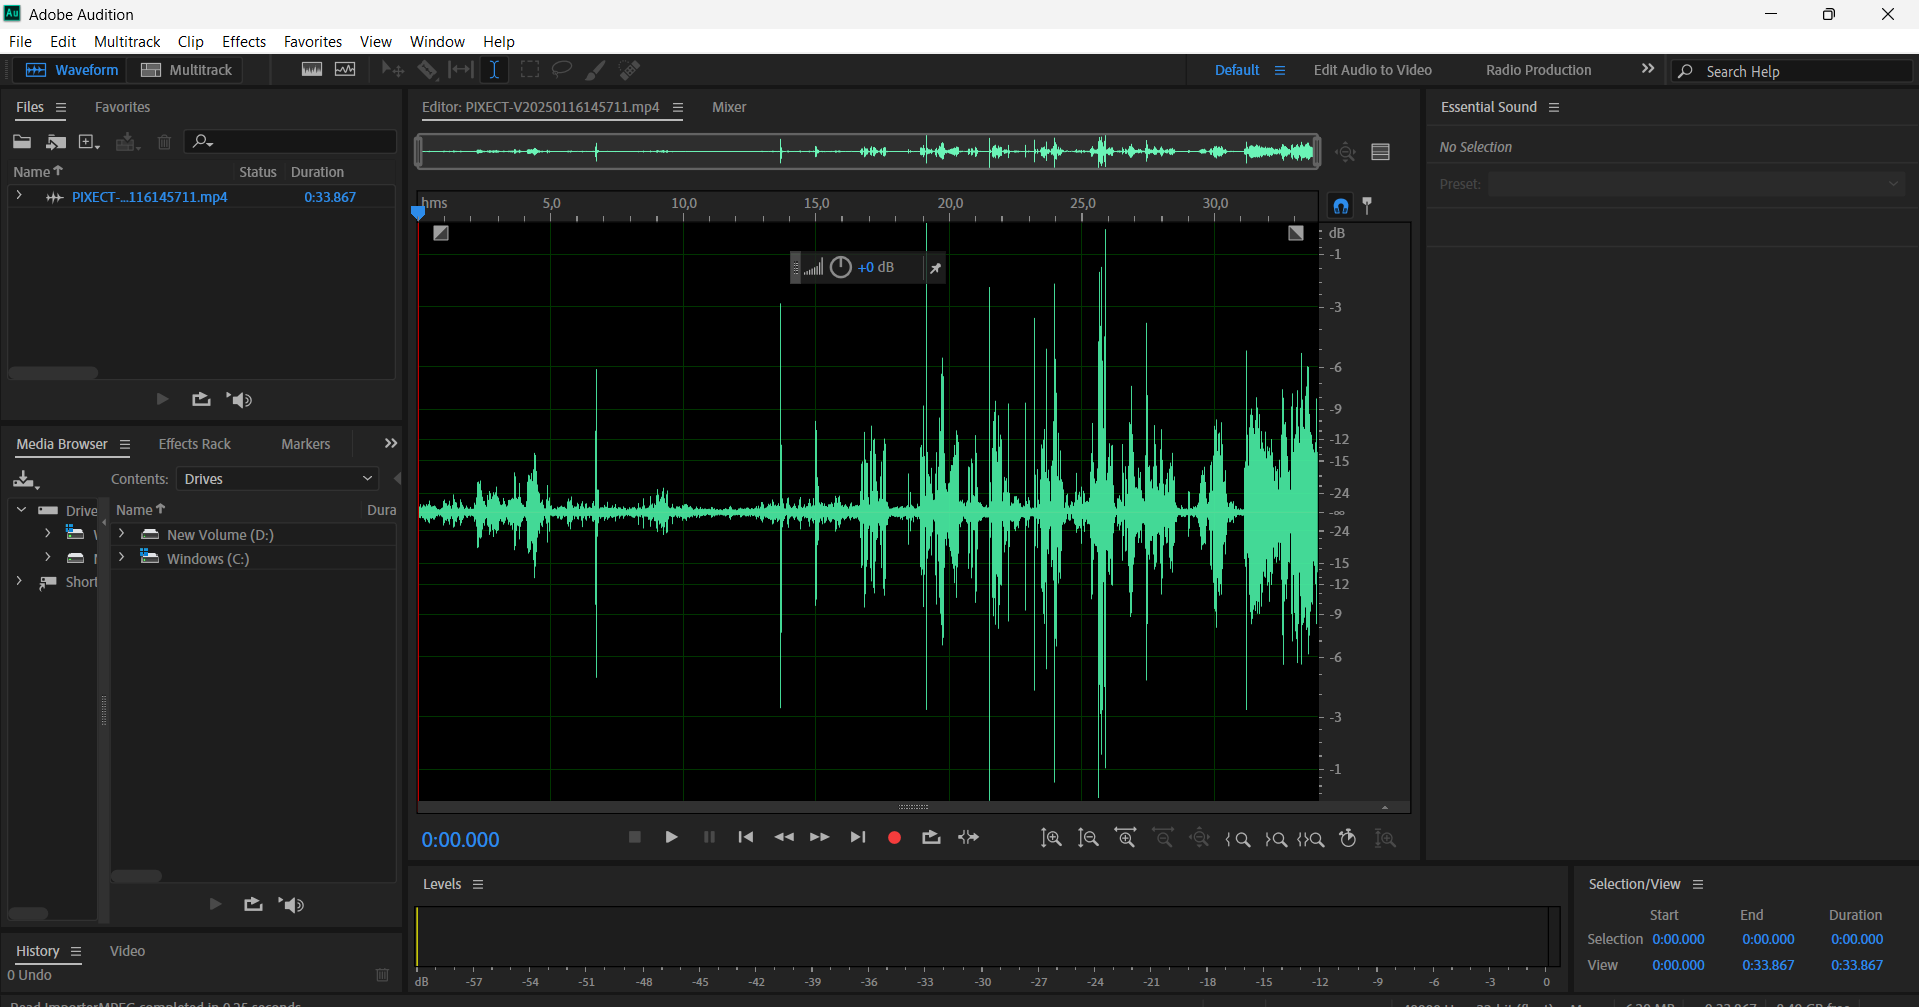Select the Move tool in the toolbar

click(x=392, y=69)
